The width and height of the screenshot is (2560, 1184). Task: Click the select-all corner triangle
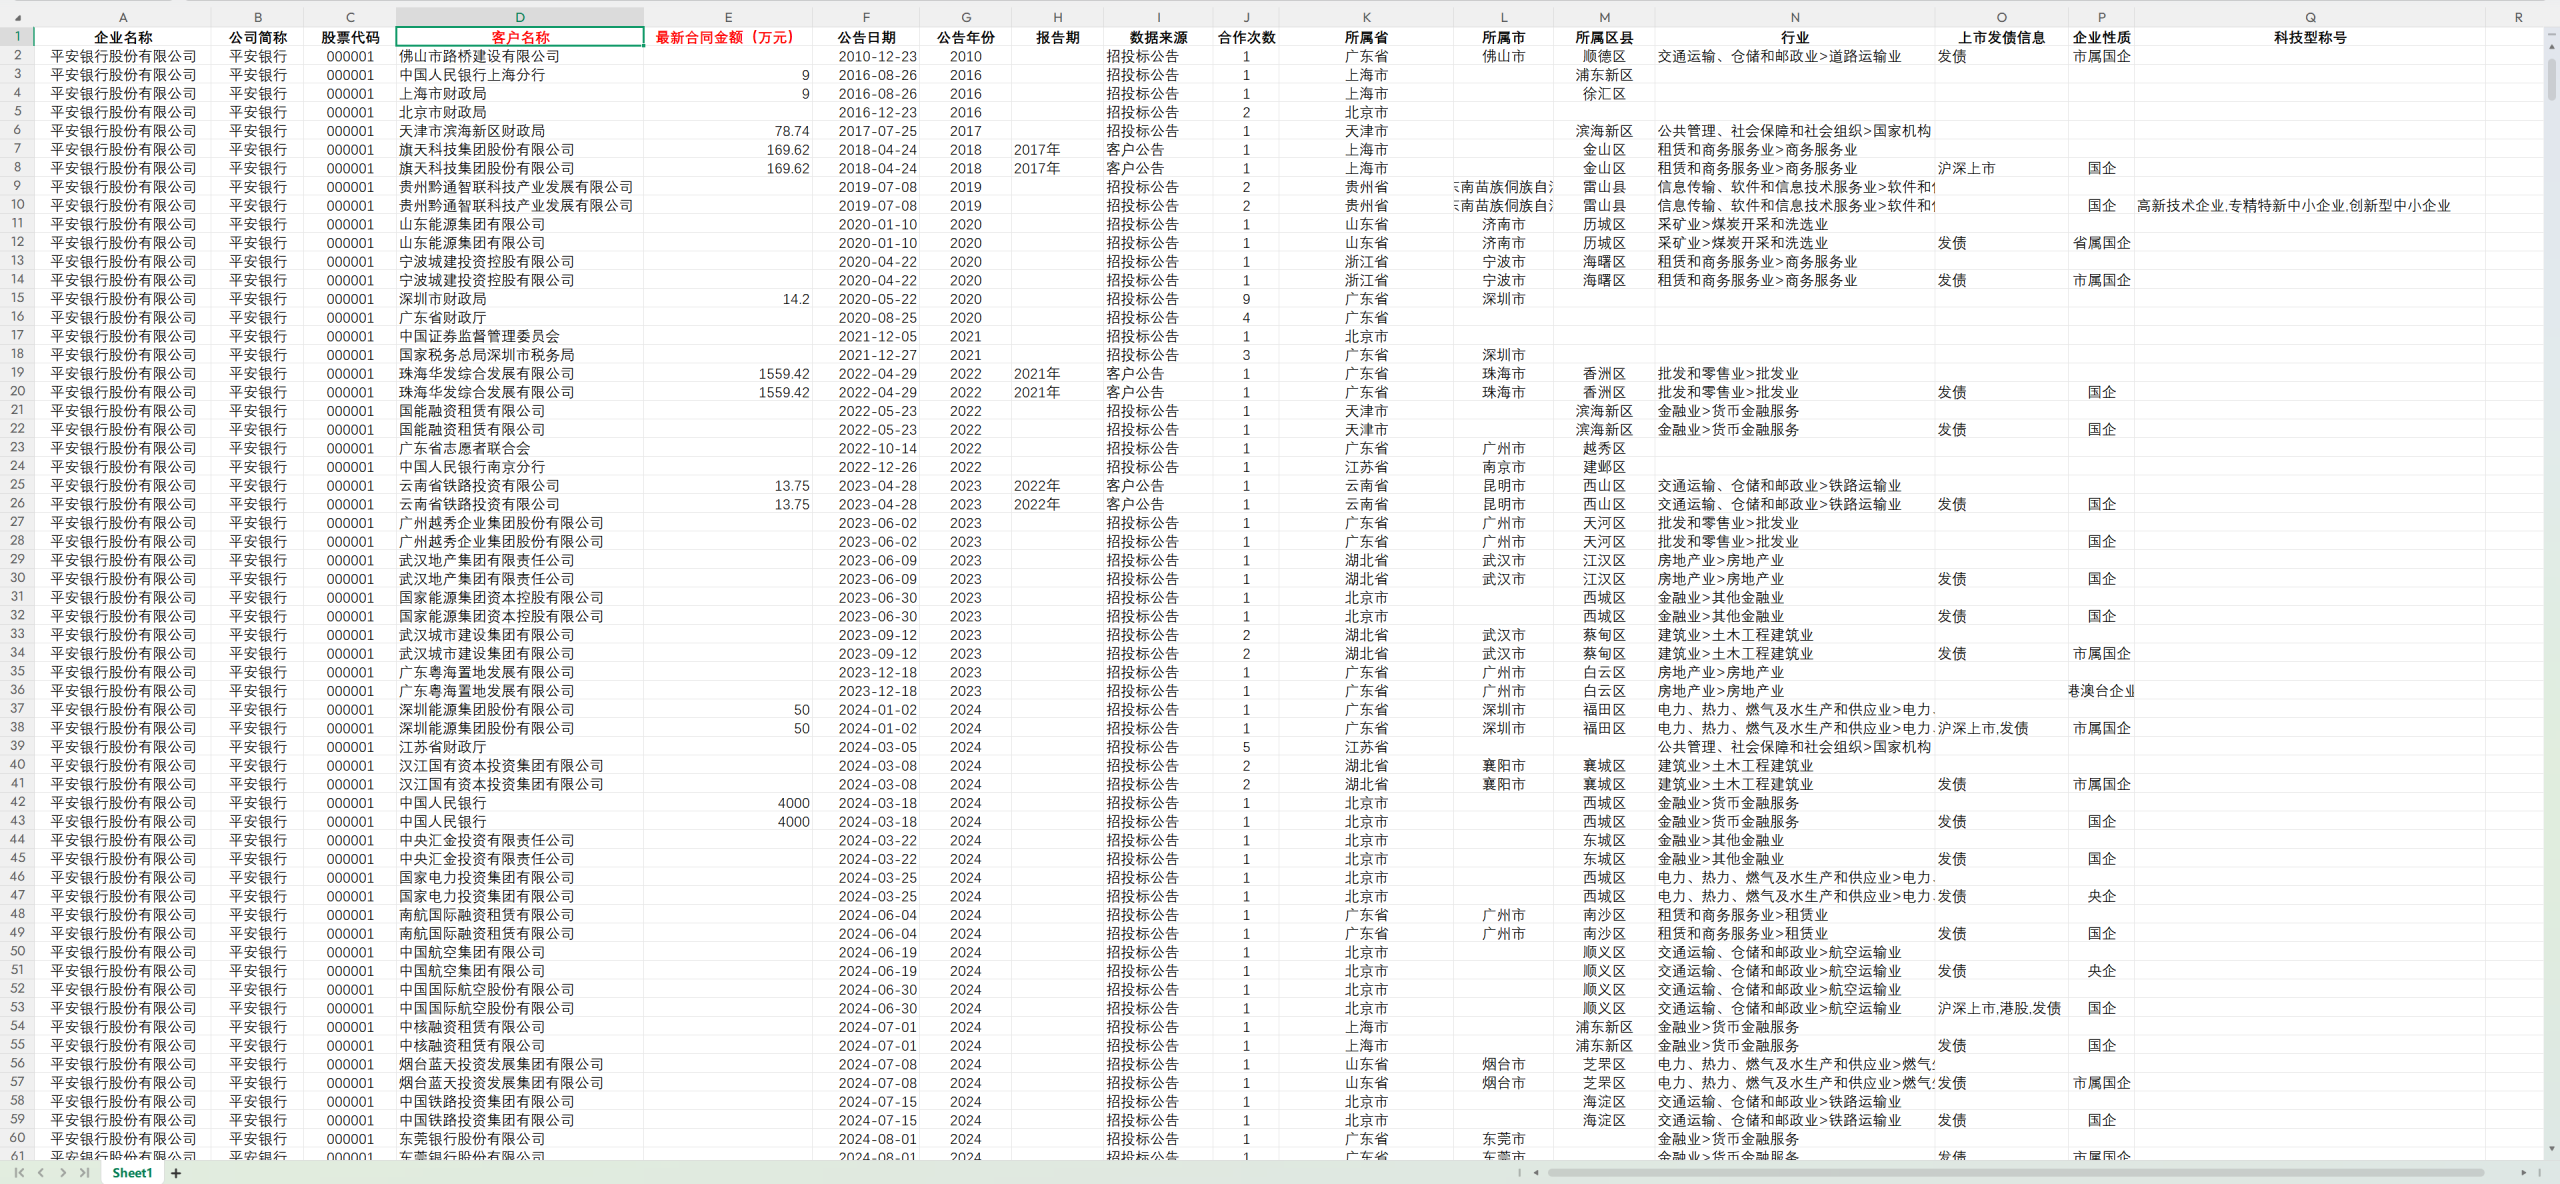pyautogui.click(x=17, y=18)
